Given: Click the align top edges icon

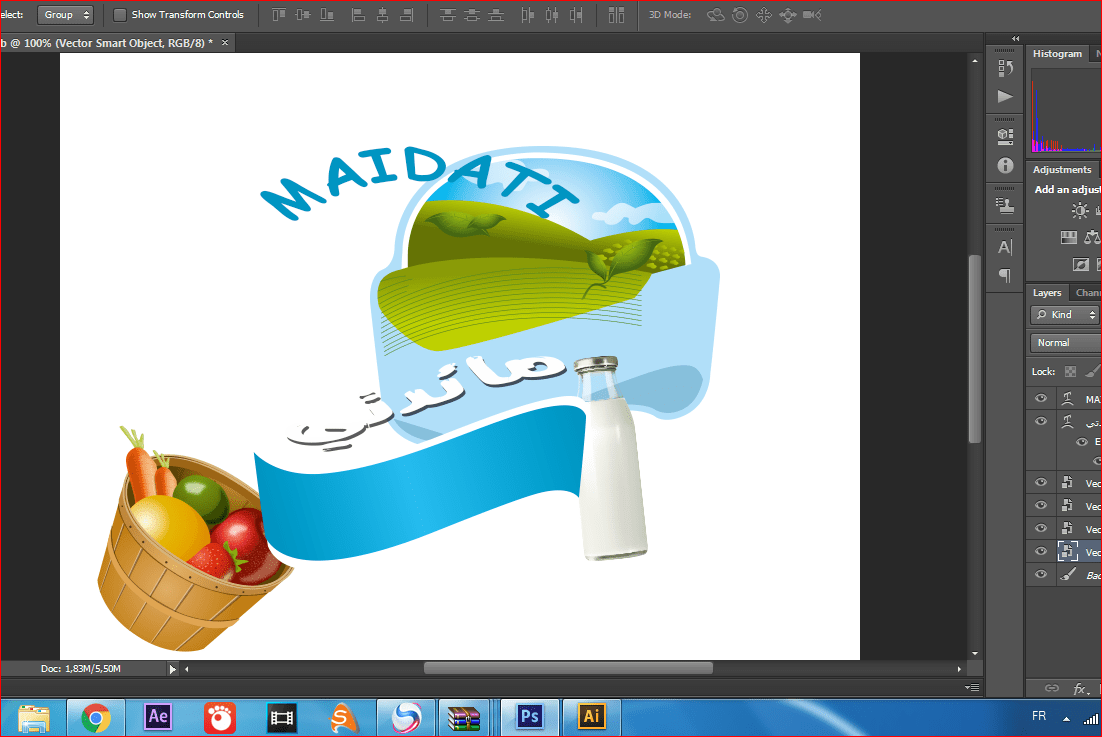Looking at the screenshot, I should pos(279,15).
